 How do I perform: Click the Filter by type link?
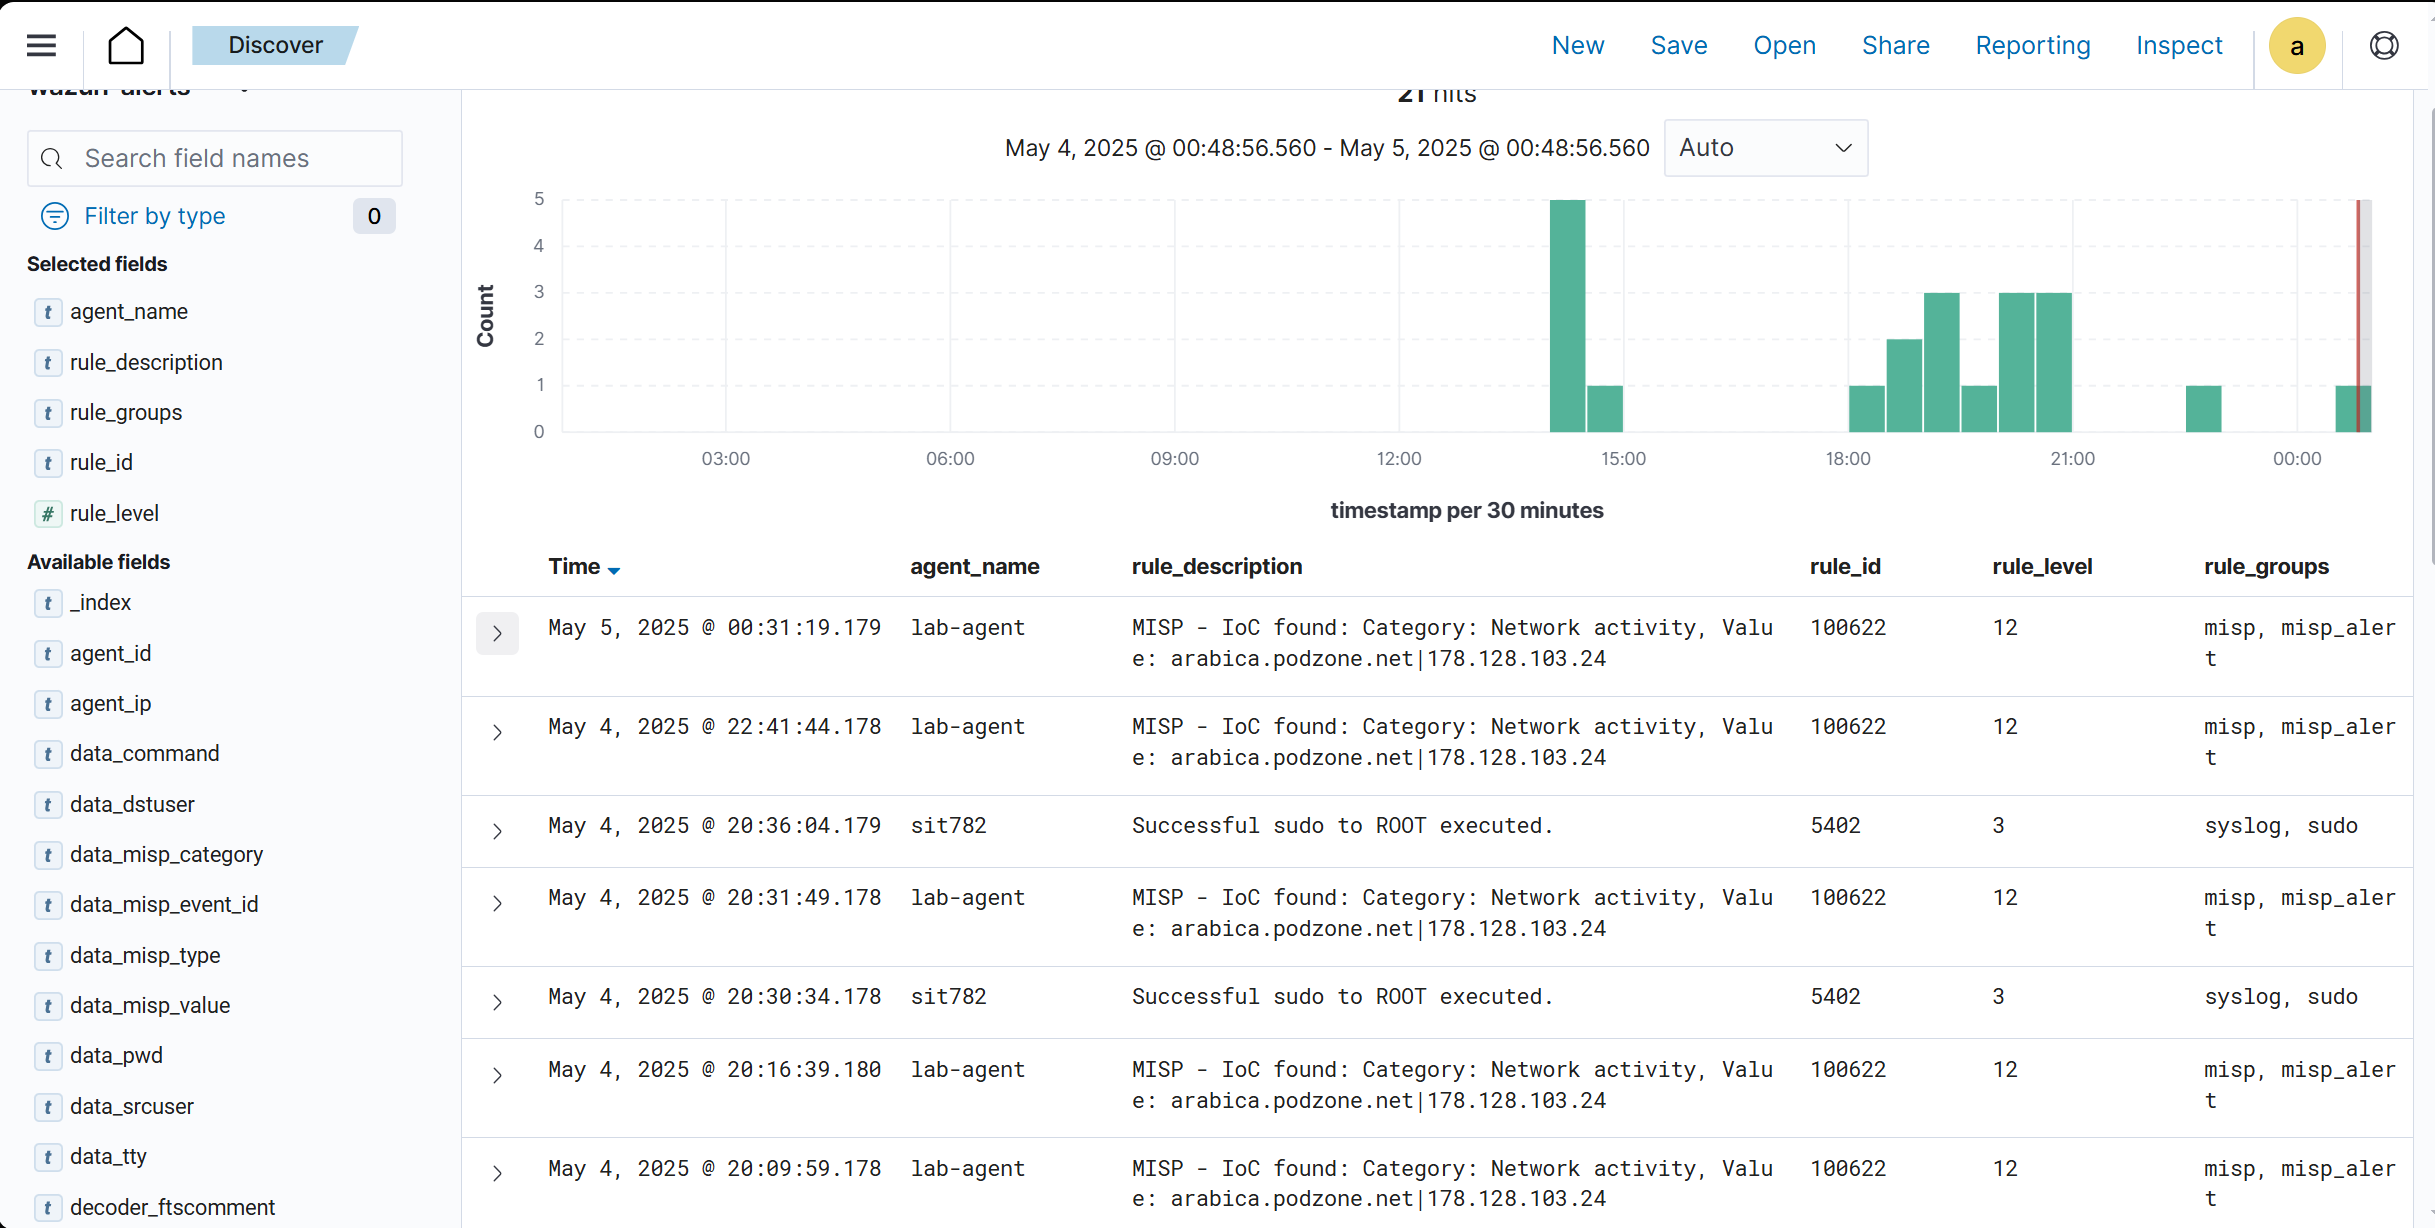click(155, 216)
